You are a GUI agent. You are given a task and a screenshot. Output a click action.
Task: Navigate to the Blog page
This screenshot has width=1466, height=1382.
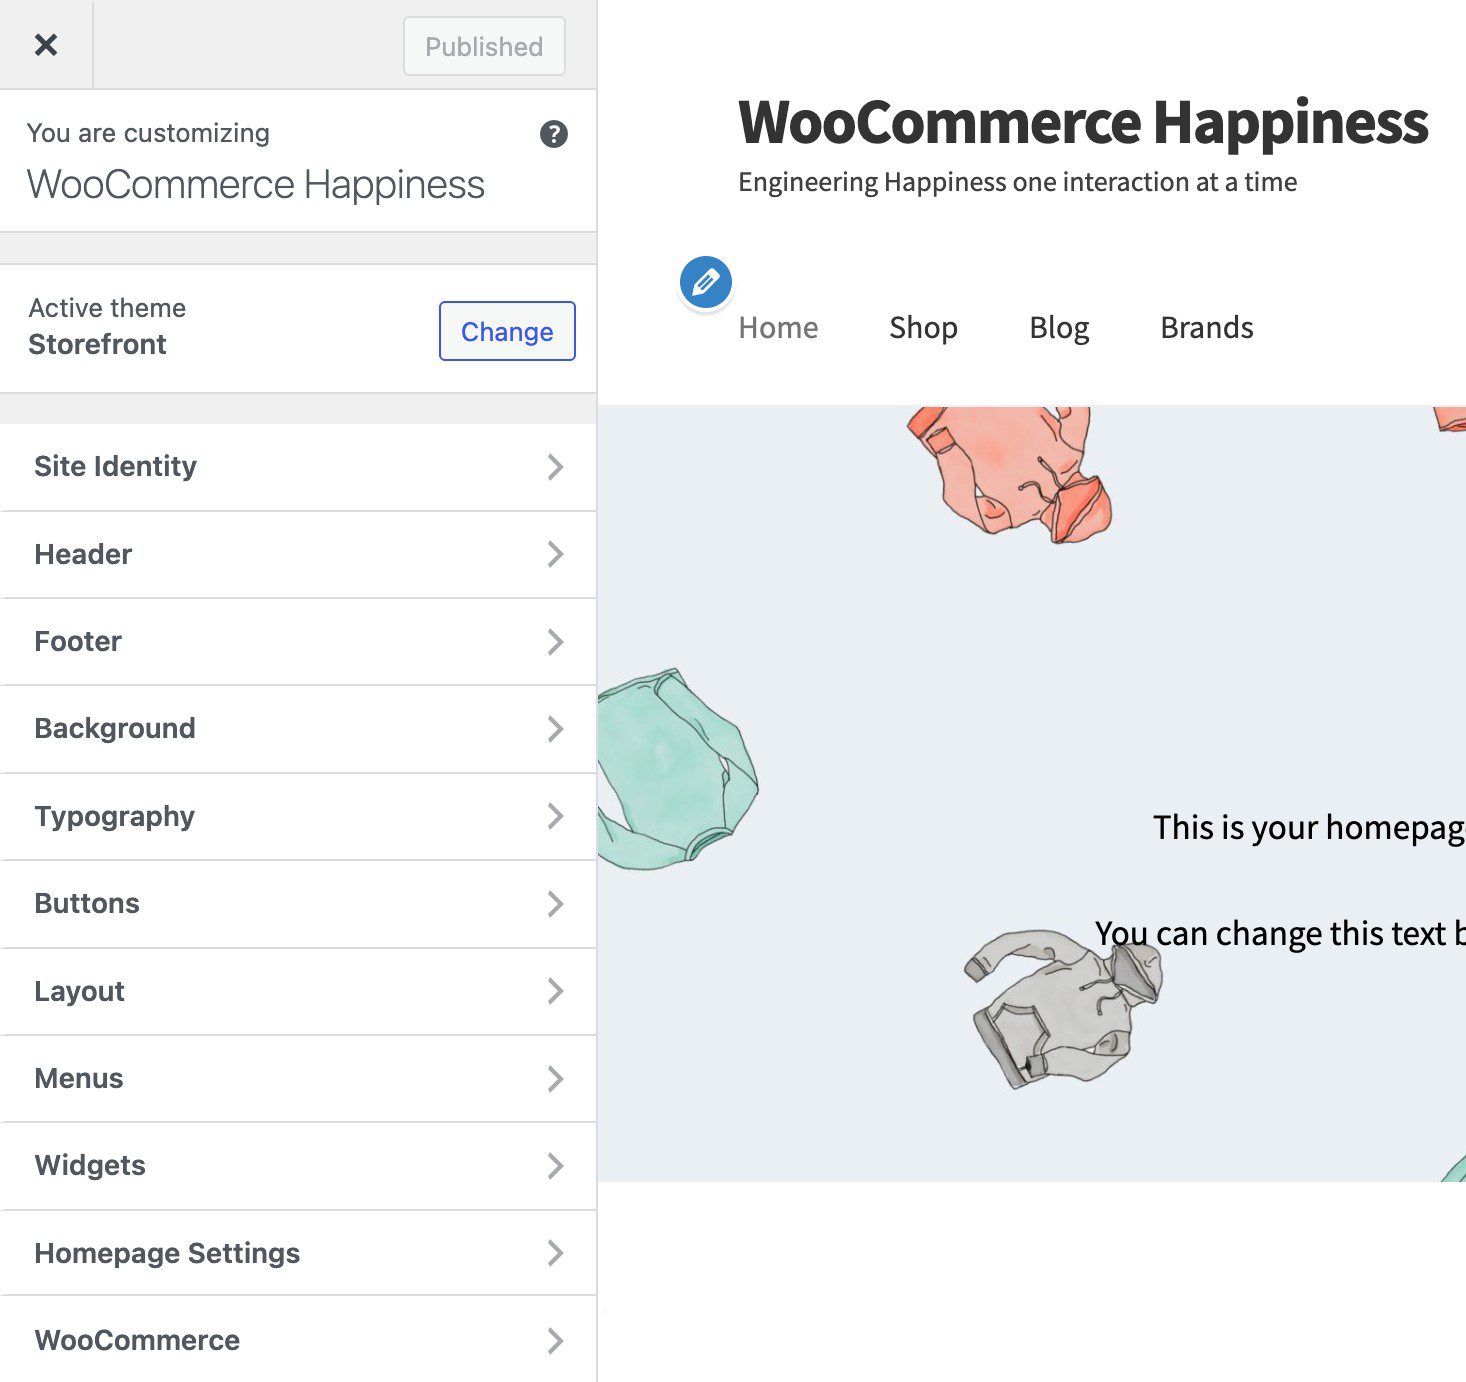click(x=1059, y=327)
